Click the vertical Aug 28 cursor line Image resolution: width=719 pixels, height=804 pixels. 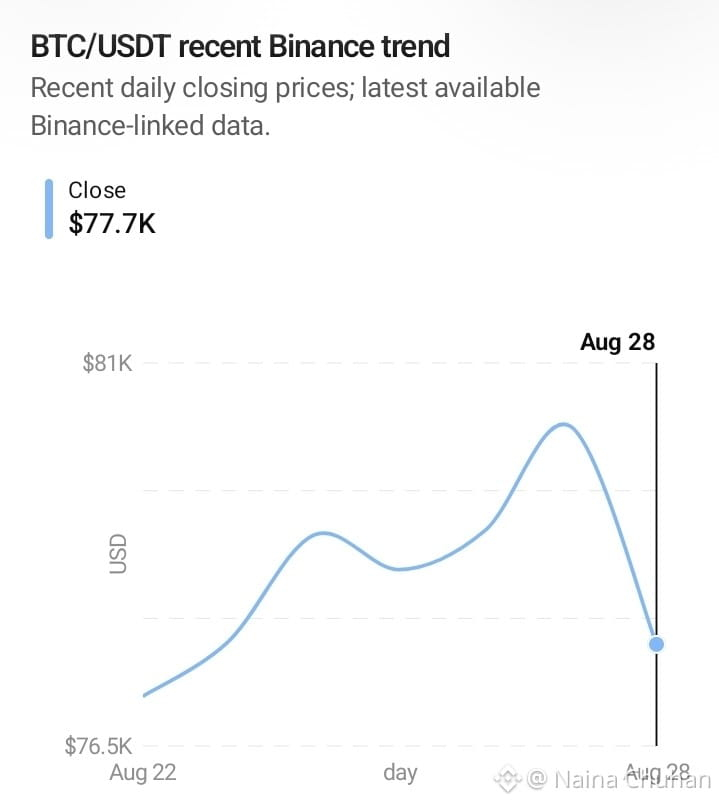[656, 554]
